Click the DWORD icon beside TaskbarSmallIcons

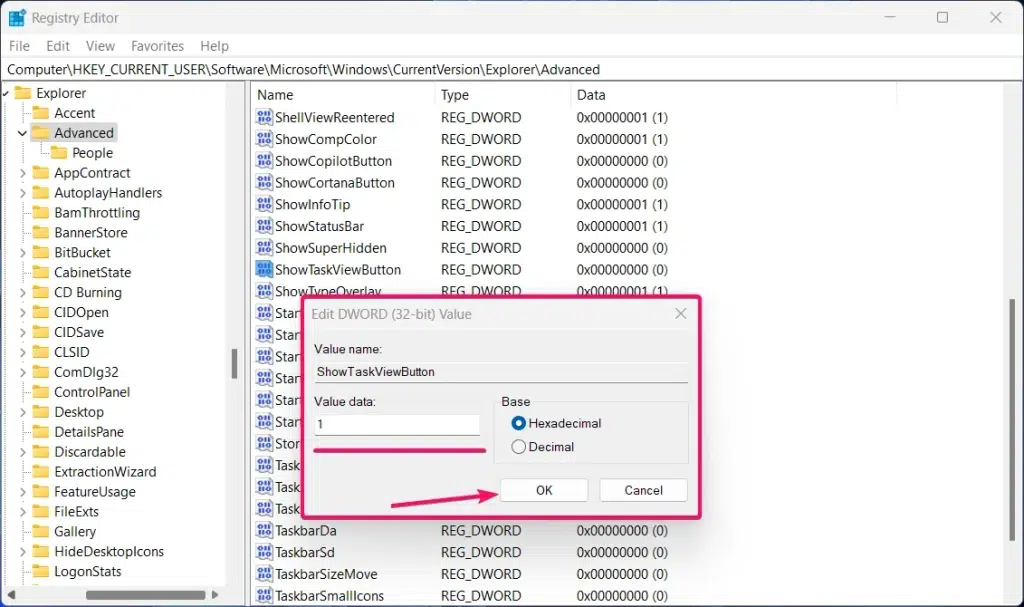[x=264, y=595]
